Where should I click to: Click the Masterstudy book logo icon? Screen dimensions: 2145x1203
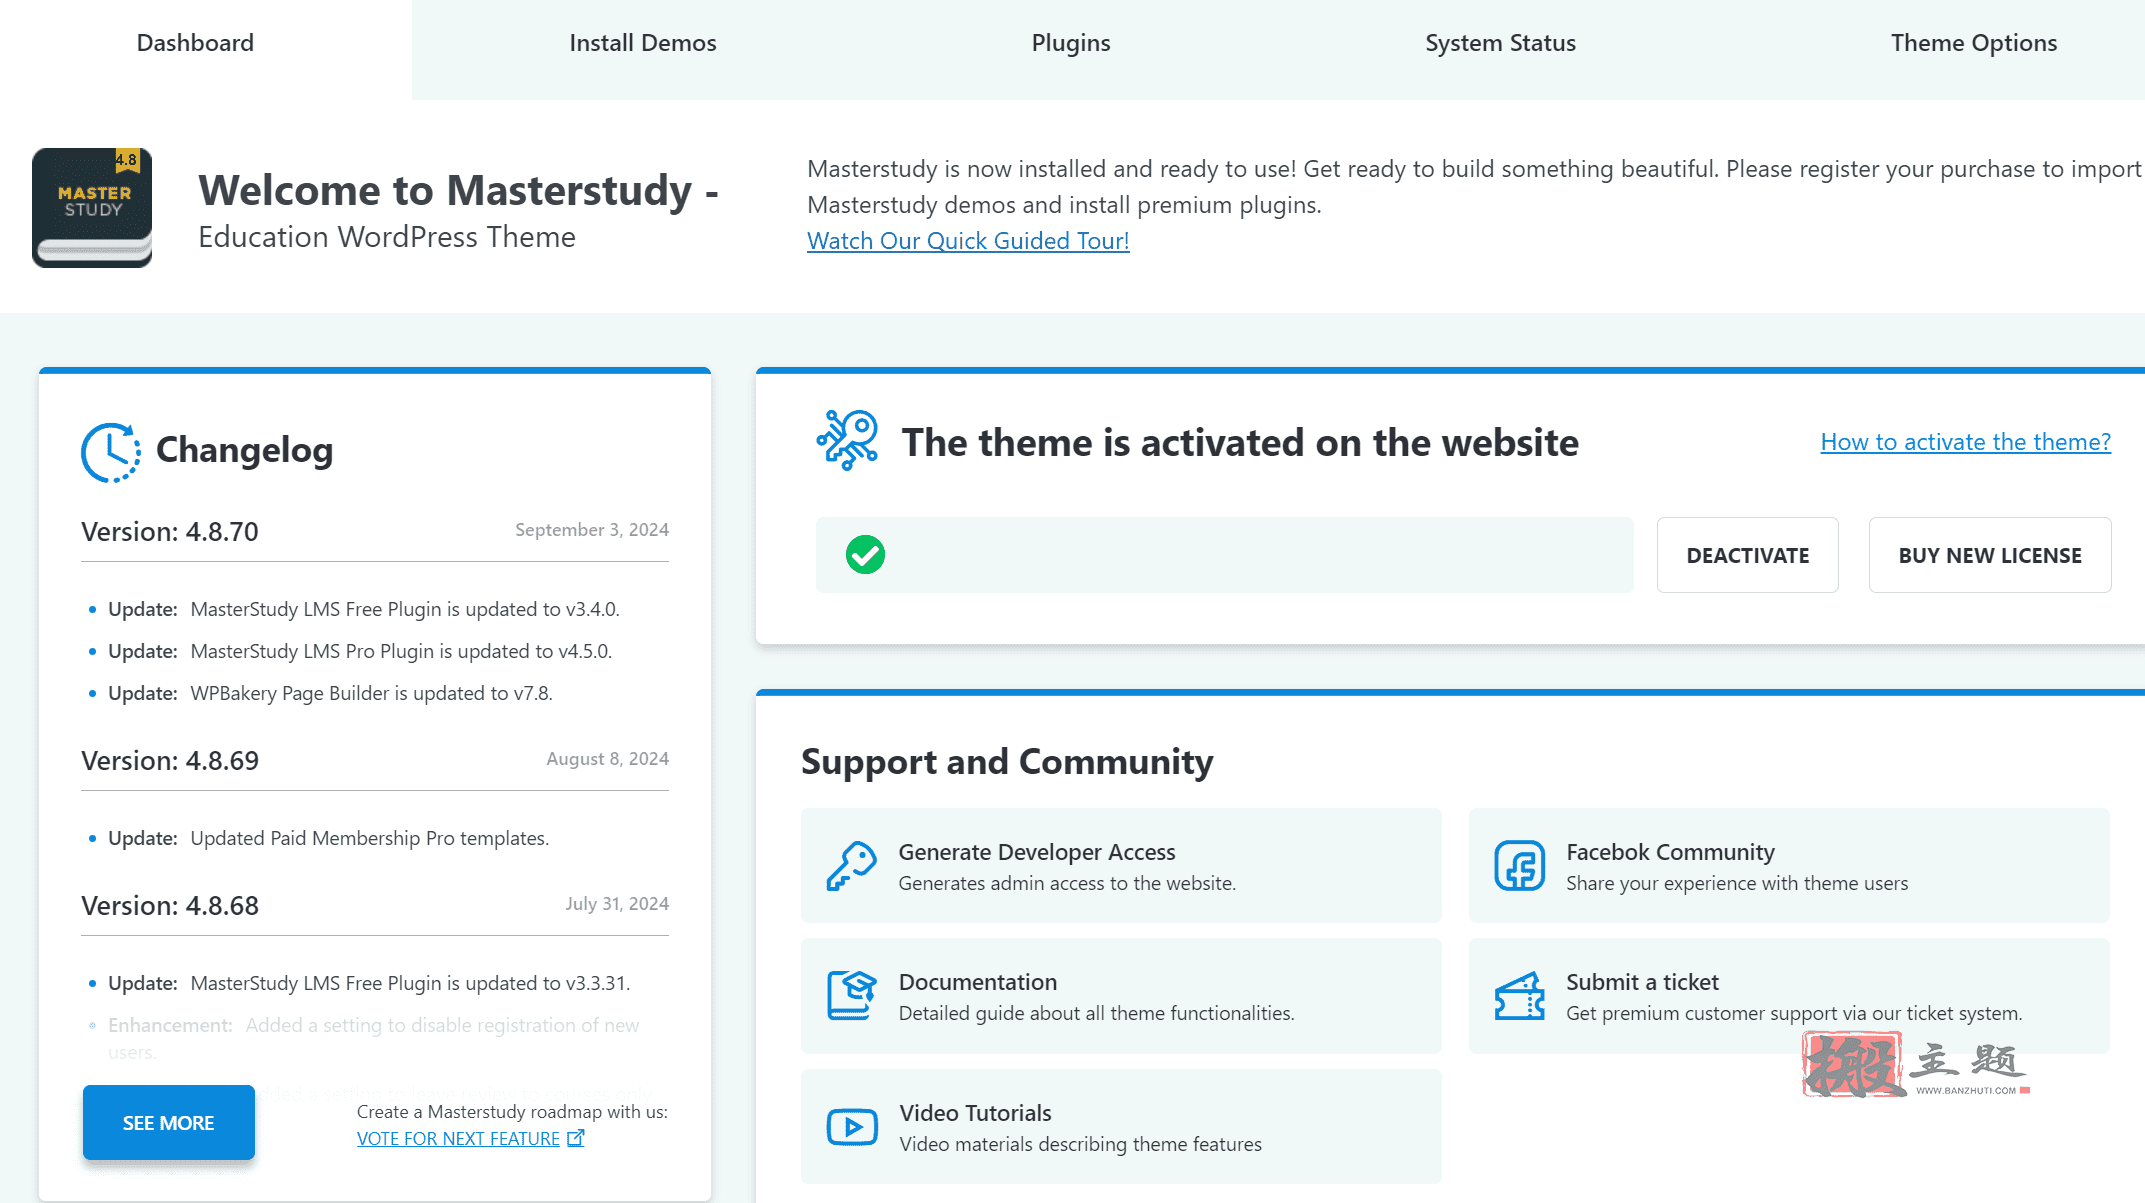click(x=92, y=208)
